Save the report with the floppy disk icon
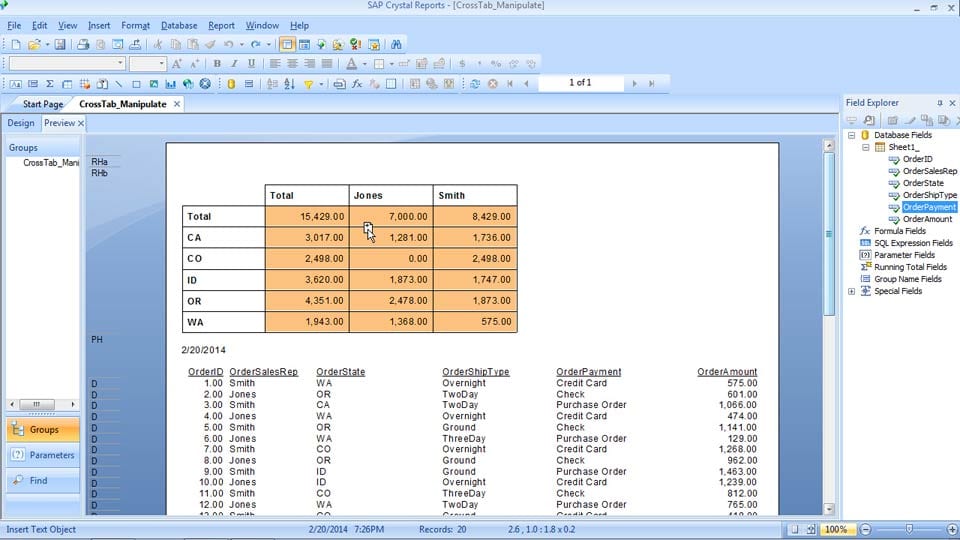 (x=59, y=44)
